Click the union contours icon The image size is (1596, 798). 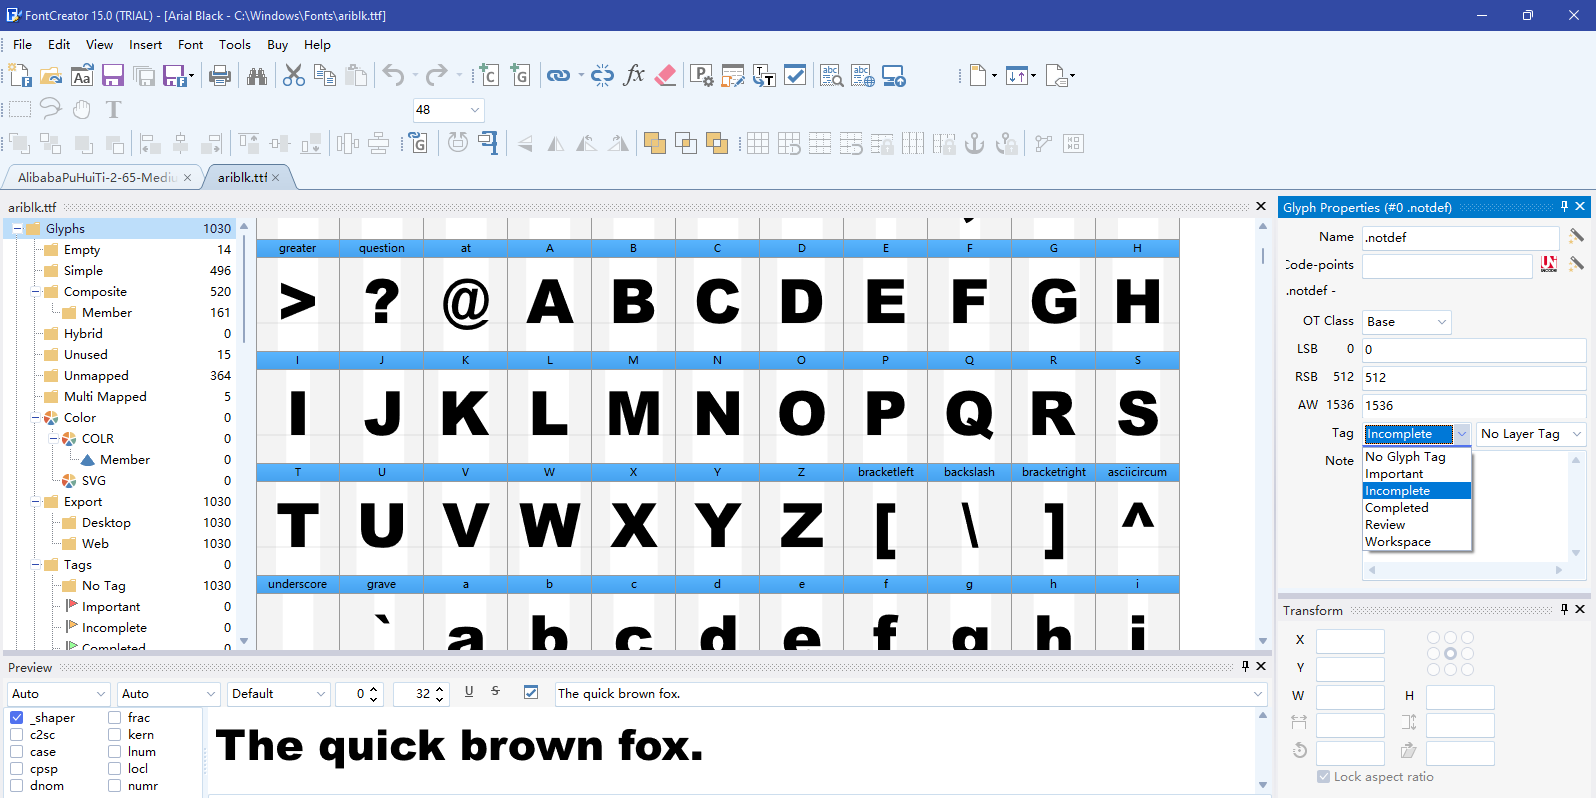655,143
